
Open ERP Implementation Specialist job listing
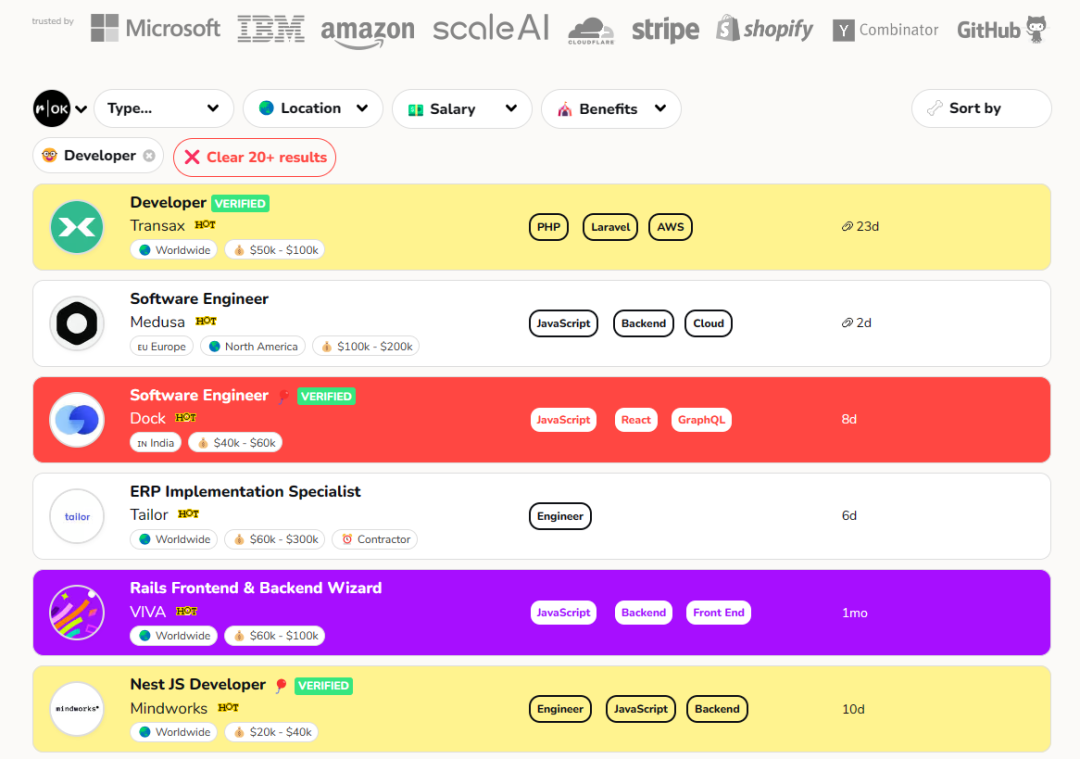coord(245,492)
